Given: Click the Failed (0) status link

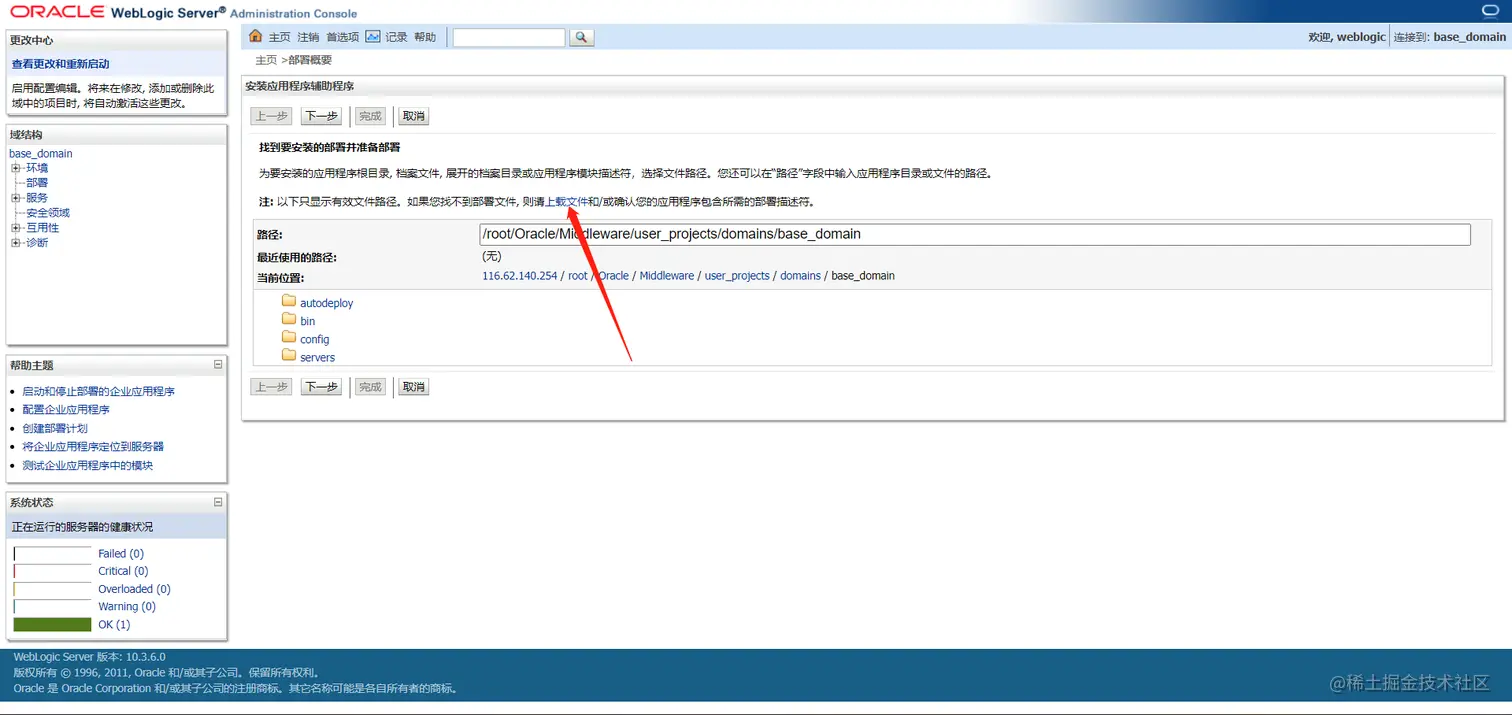Looking at the screenshot, I should 121,553.
